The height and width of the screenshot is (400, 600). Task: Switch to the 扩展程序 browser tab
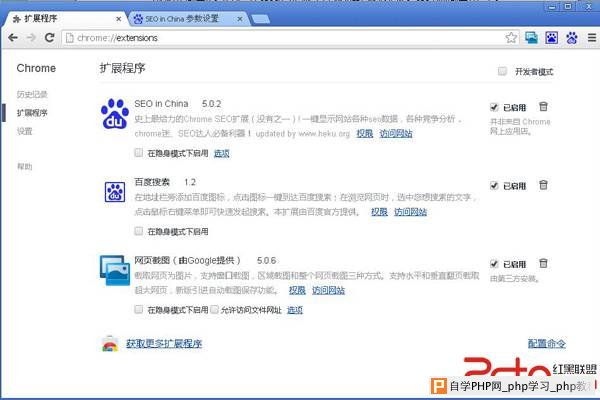tap(63, 18)
